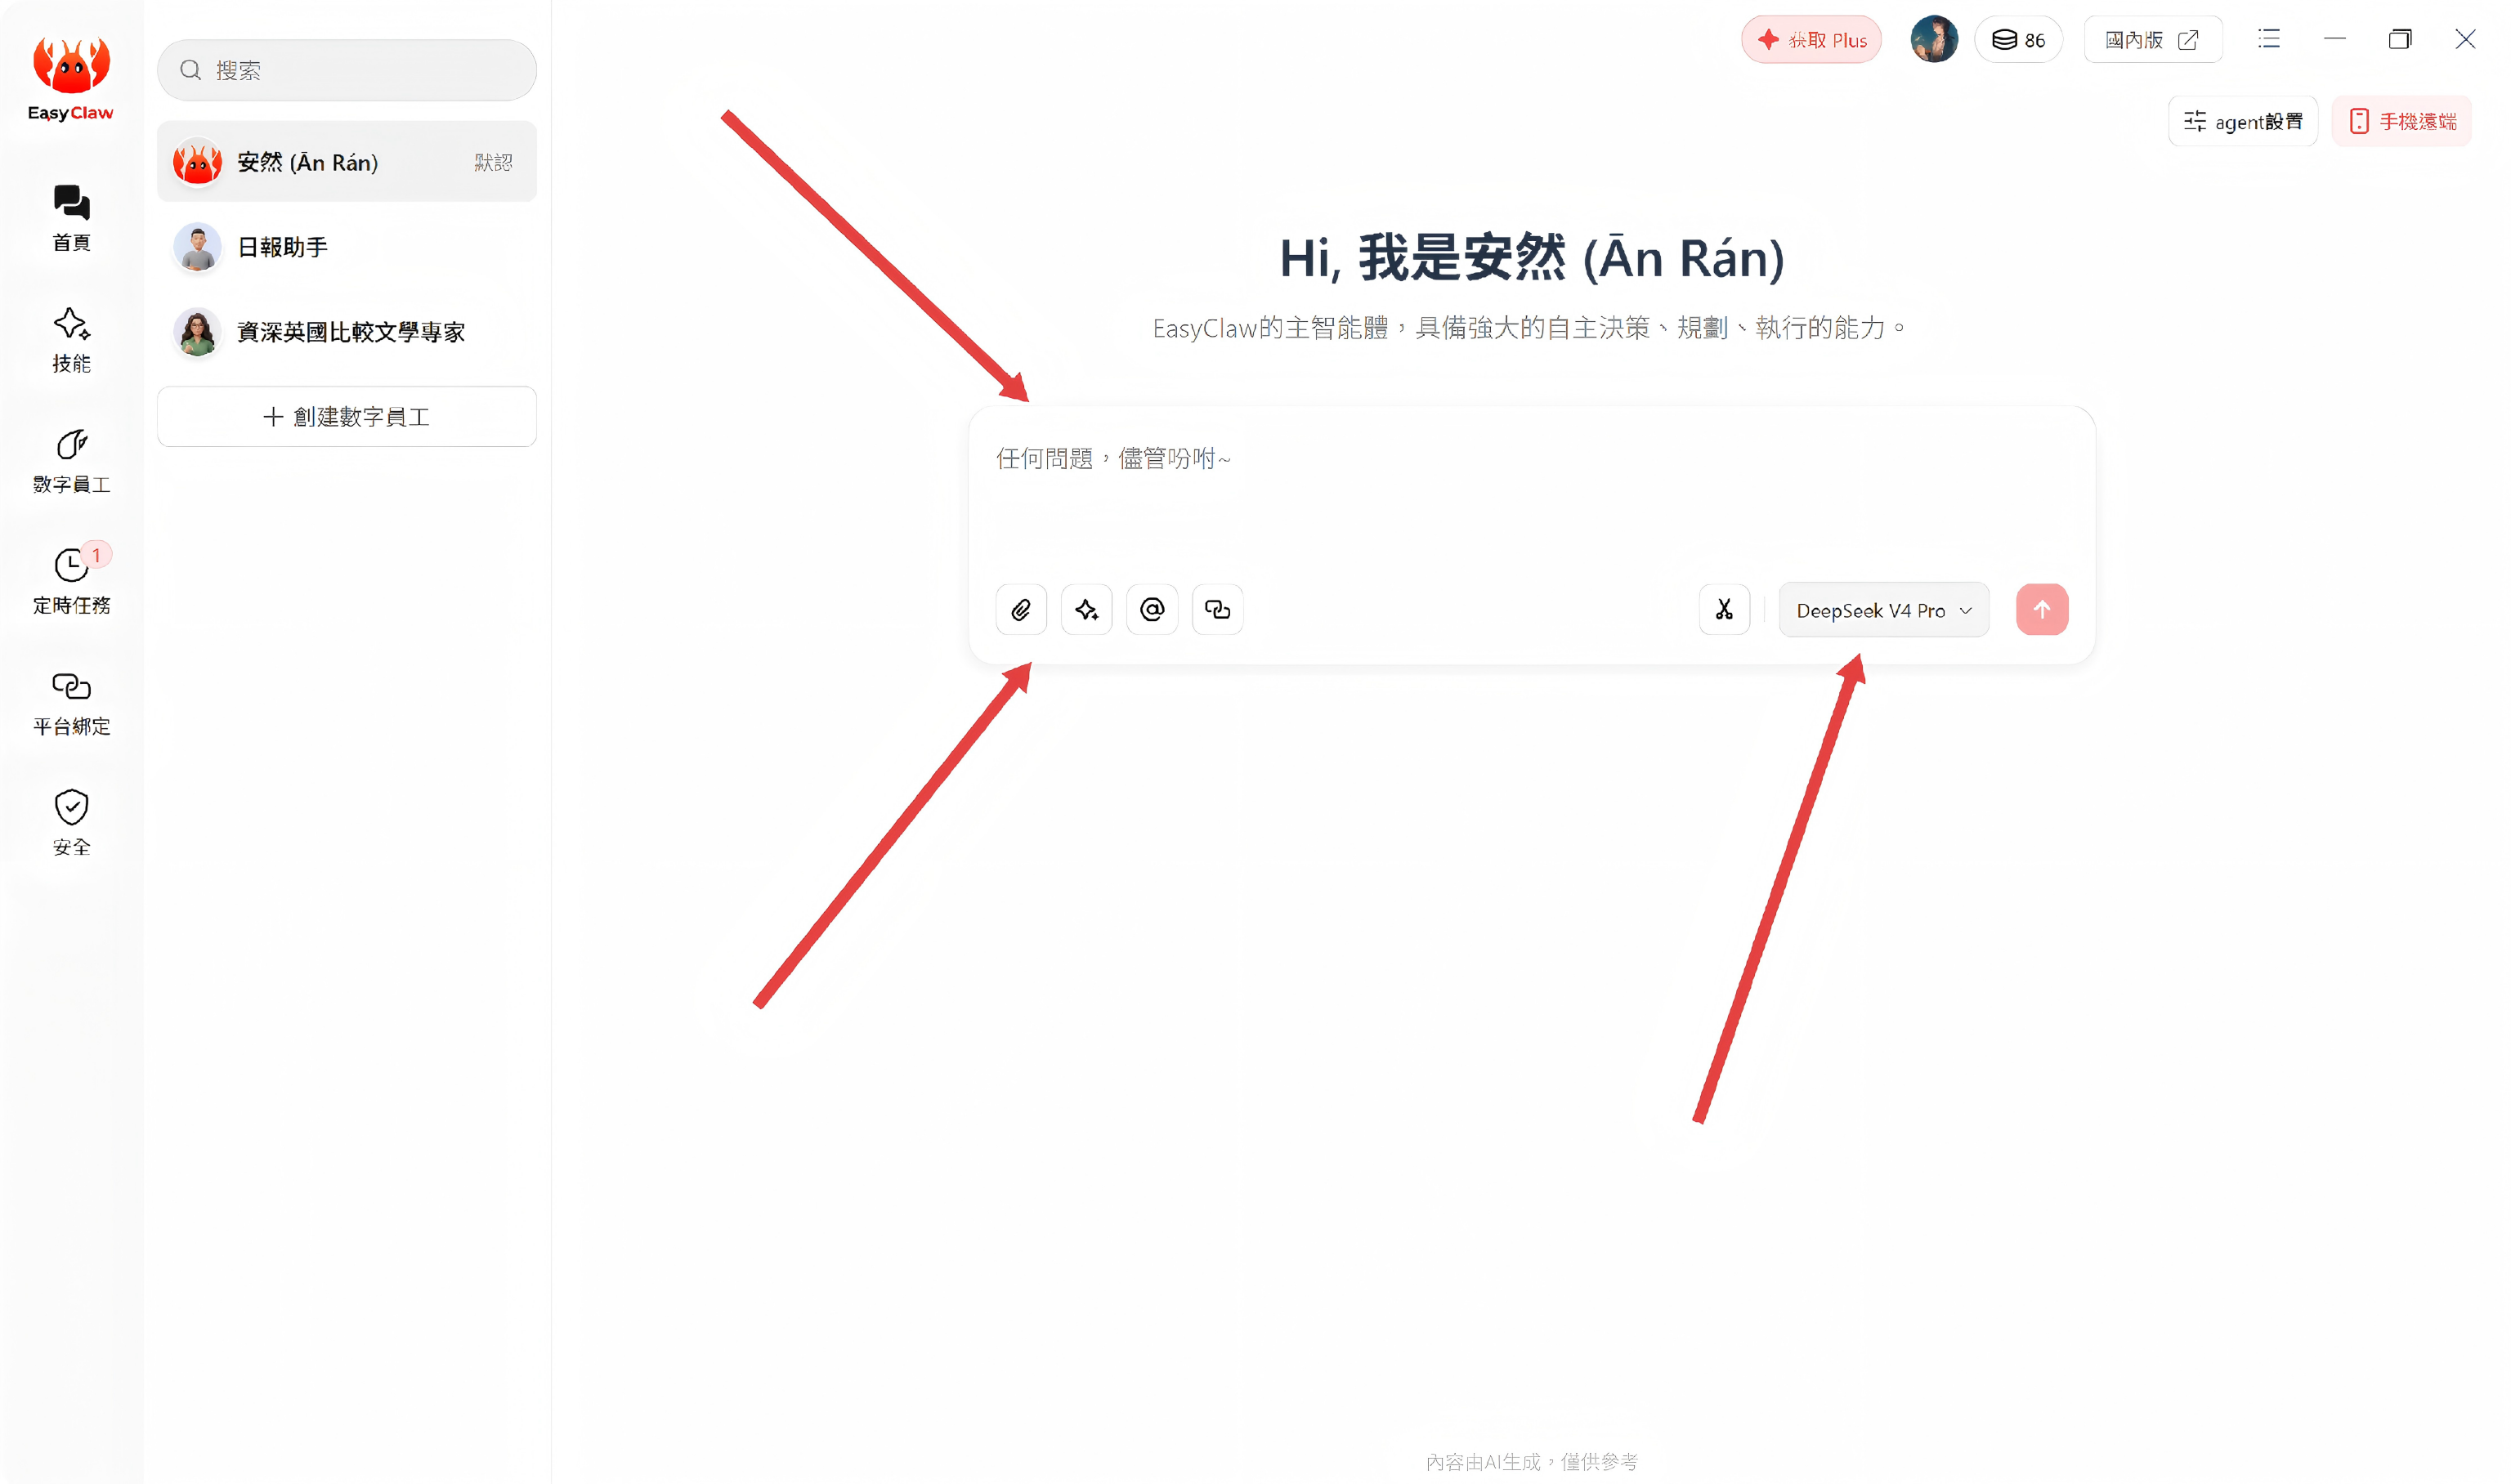The width and height of the screenshot is (2511, 1484).
Task: Open the 首頁 home section
Action: 71,218
